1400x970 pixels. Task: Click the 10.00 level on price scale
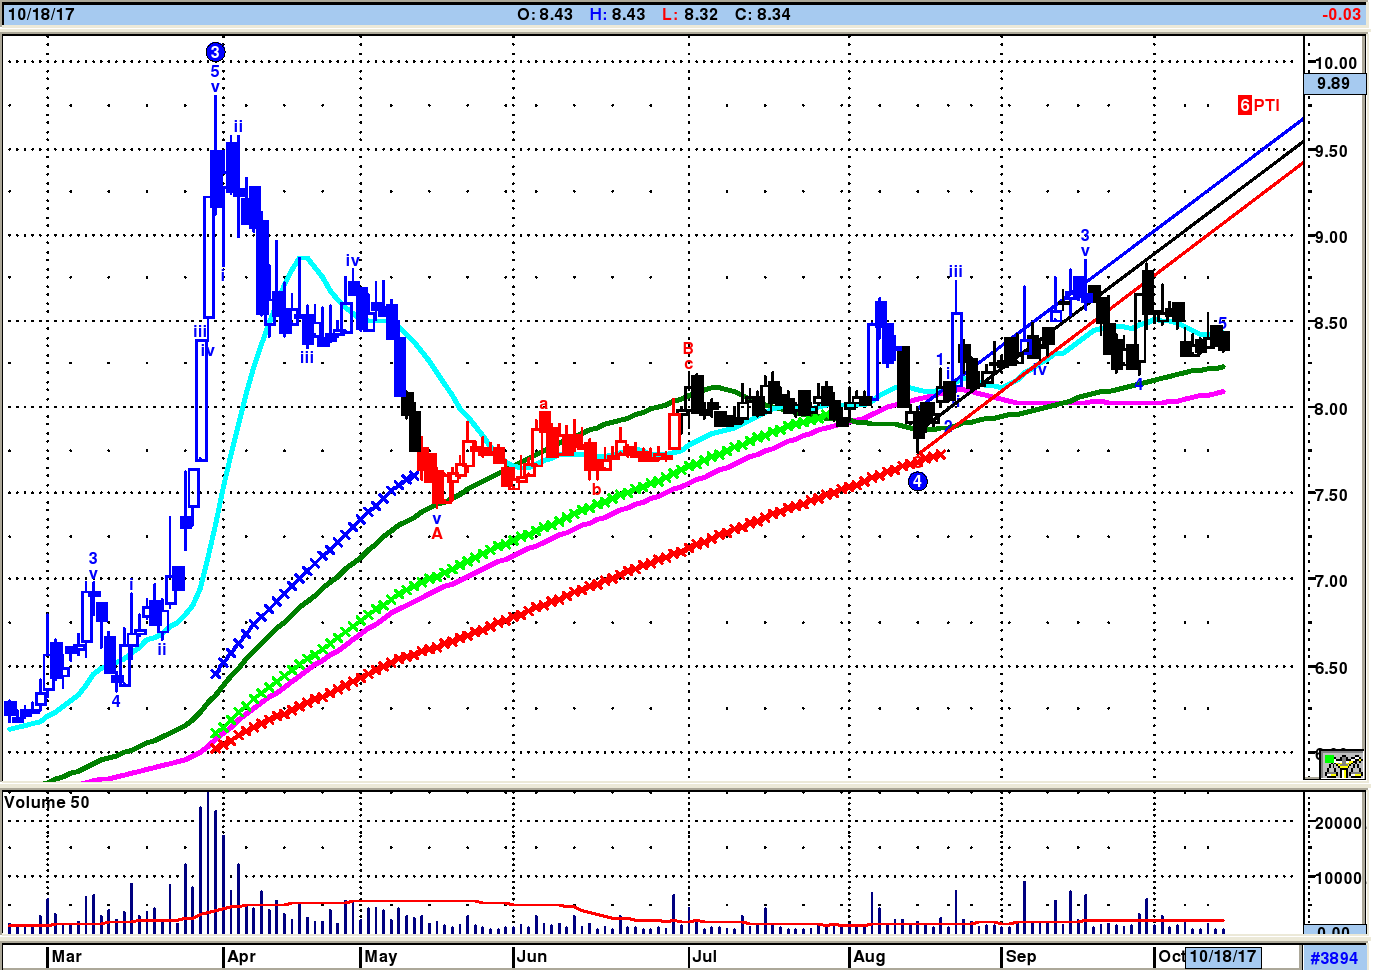click(x=1336, y=63)
